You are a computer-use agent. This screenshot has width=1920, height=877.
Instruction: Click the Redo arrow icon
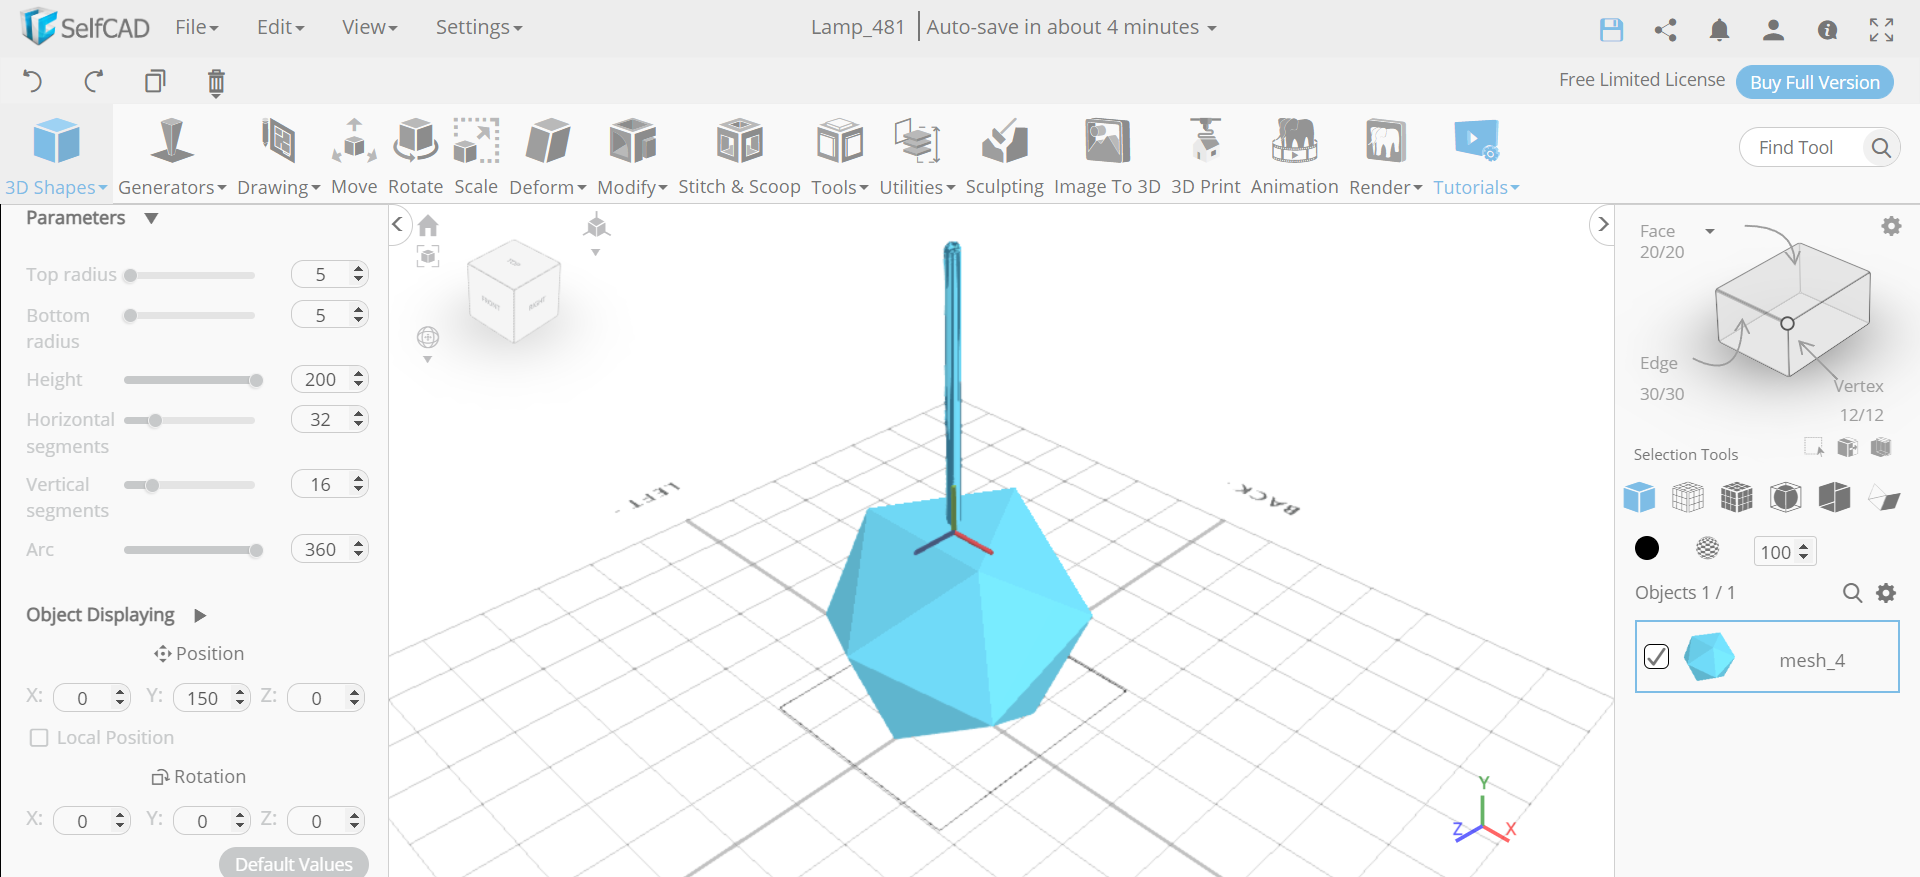(94, 81)
